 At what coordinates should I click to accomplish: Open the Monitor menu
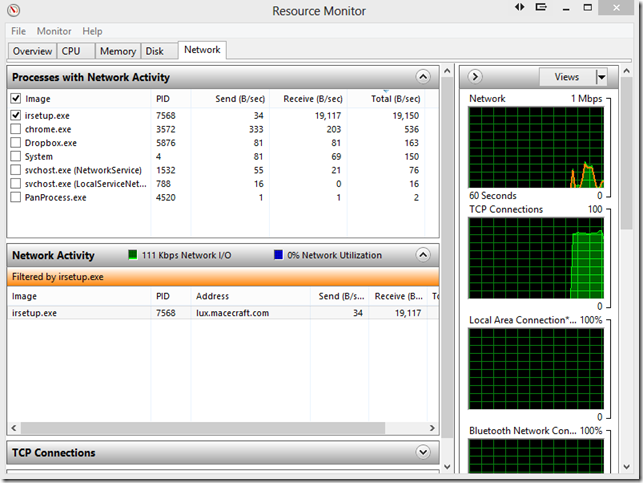(x=54, y=31)
